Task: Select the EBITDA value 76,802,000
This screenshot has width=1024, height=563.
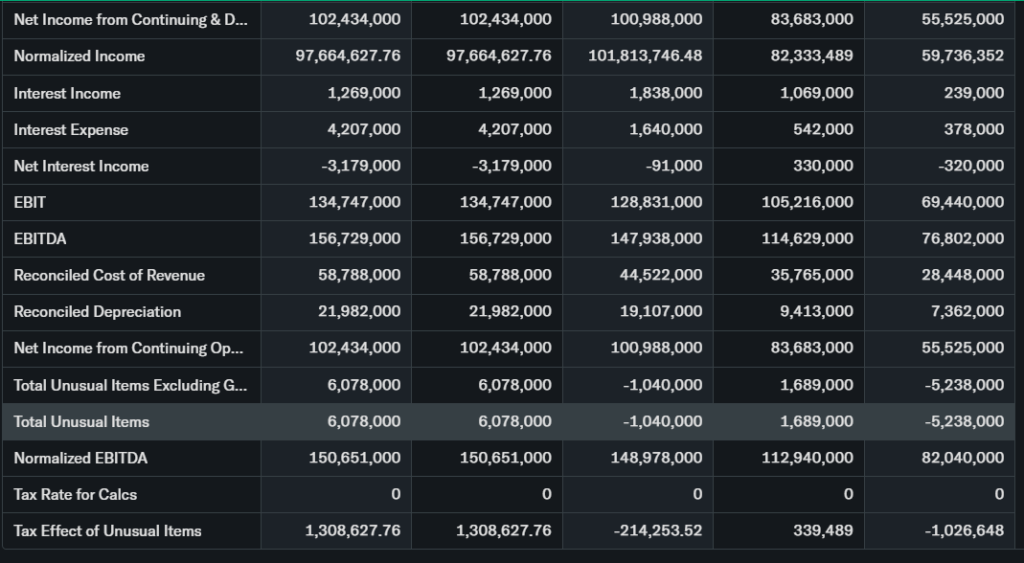Action: pyautogui.click(x=960, y=239)
